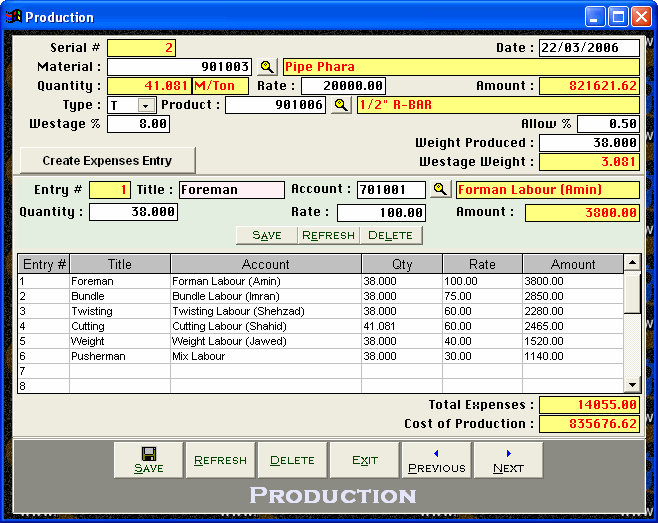
Task: Click the grid scrollbar down arrow
Action: point(632,384)
